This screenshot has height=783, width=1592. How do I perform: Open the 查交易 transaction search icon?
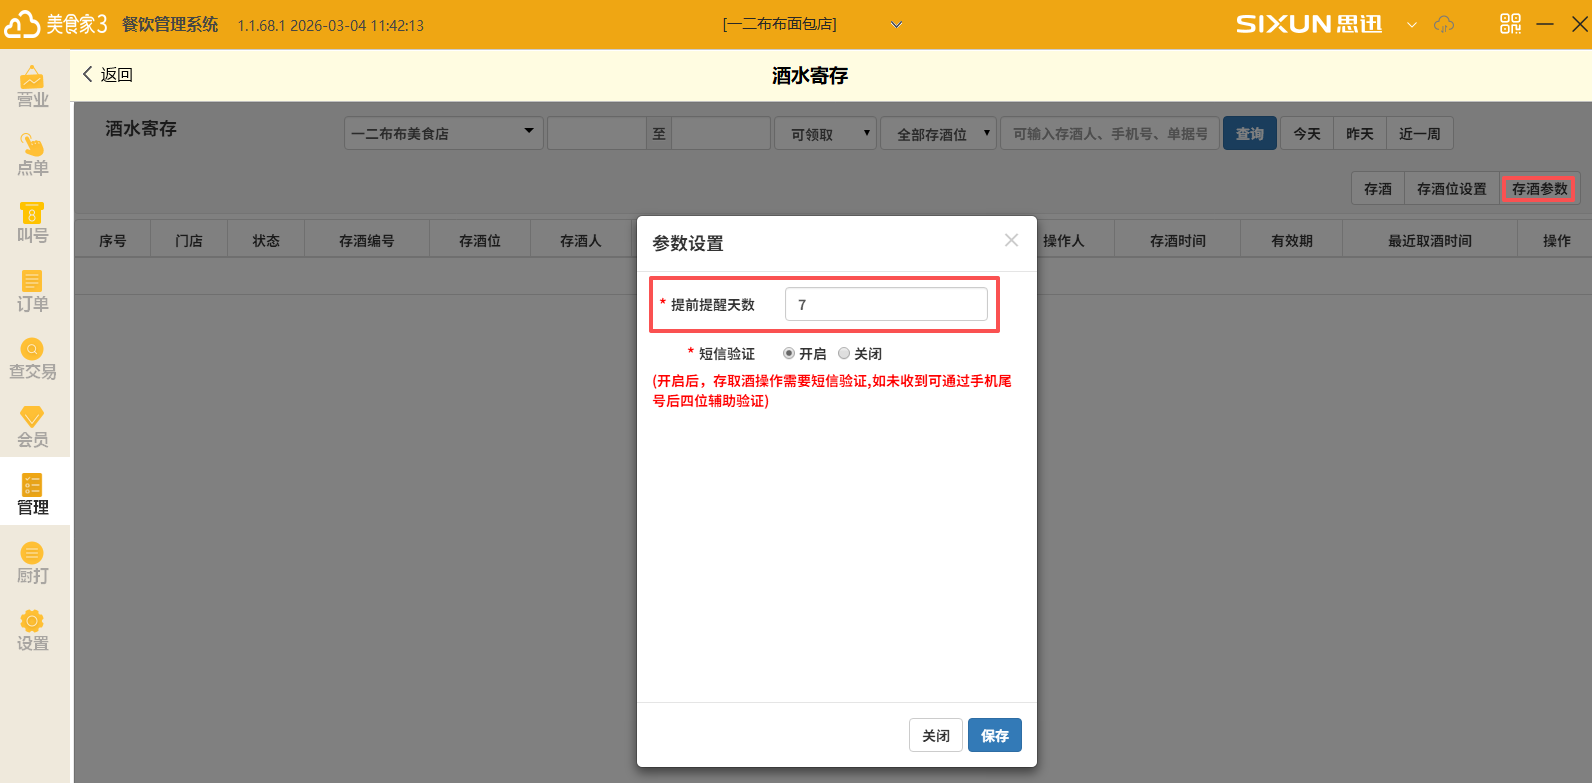[x=33, y=358]
